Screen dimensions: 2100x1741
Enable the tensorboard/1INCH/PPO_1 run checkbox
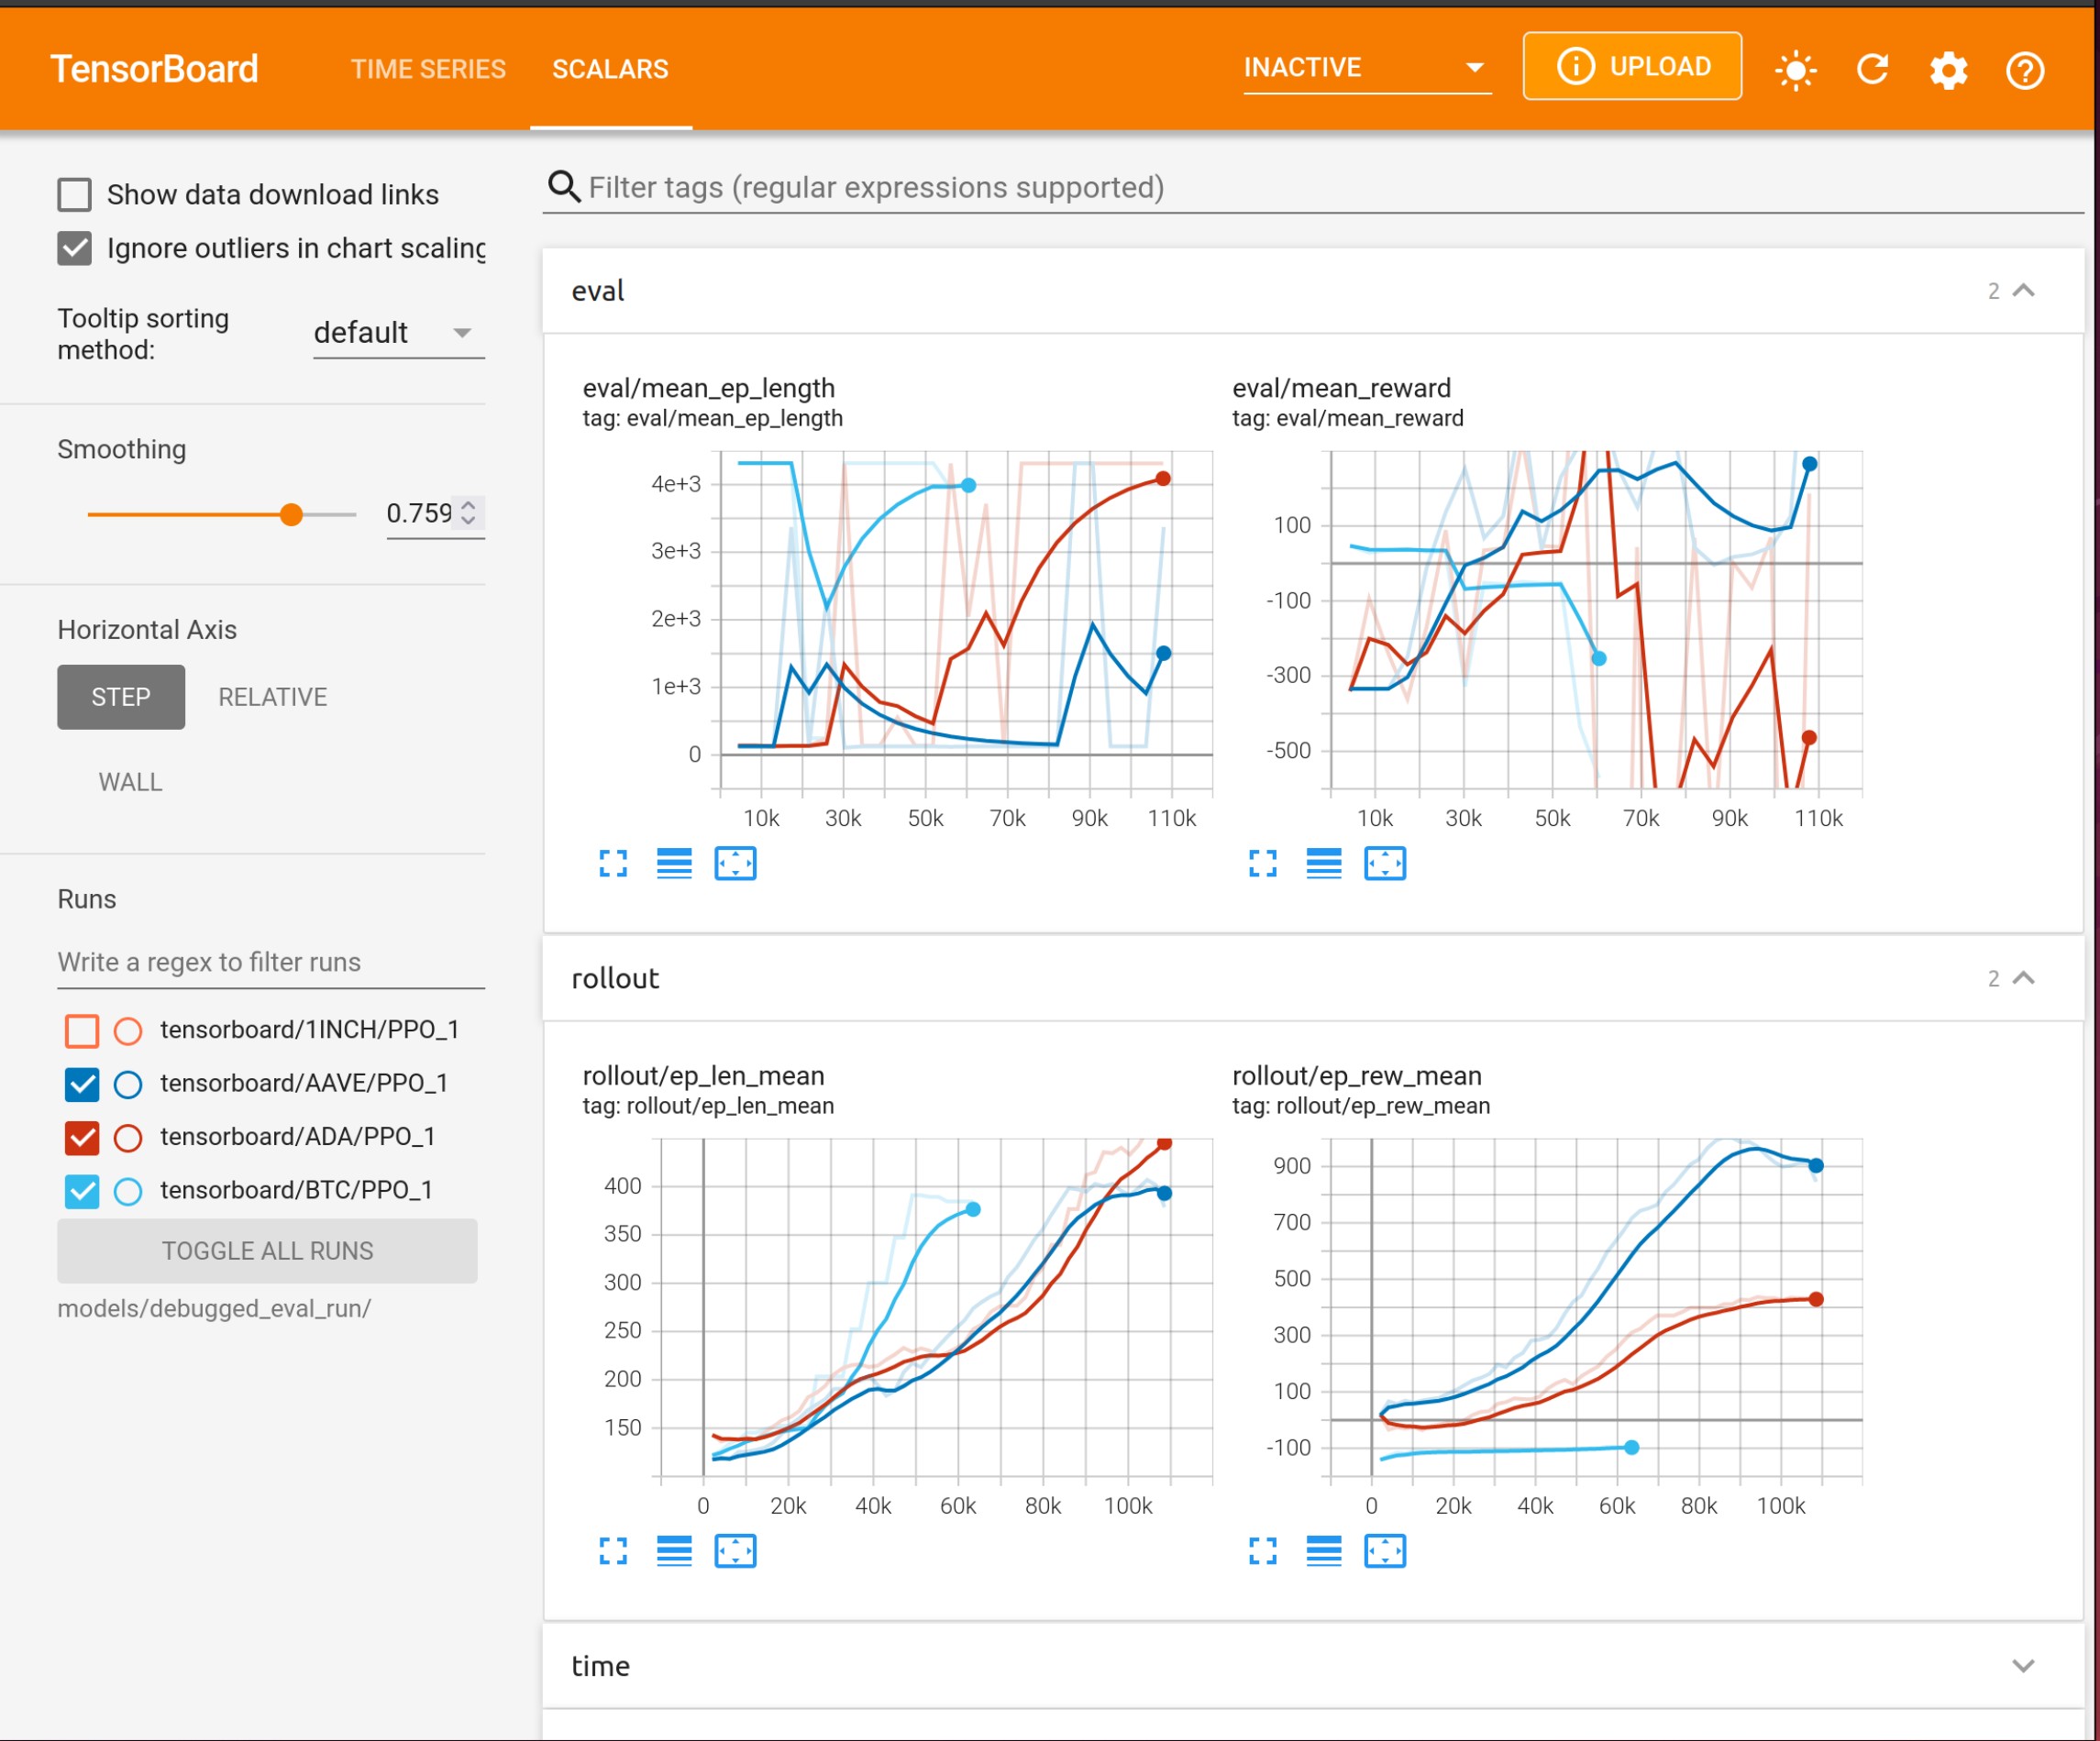[x=82, y=1030]
